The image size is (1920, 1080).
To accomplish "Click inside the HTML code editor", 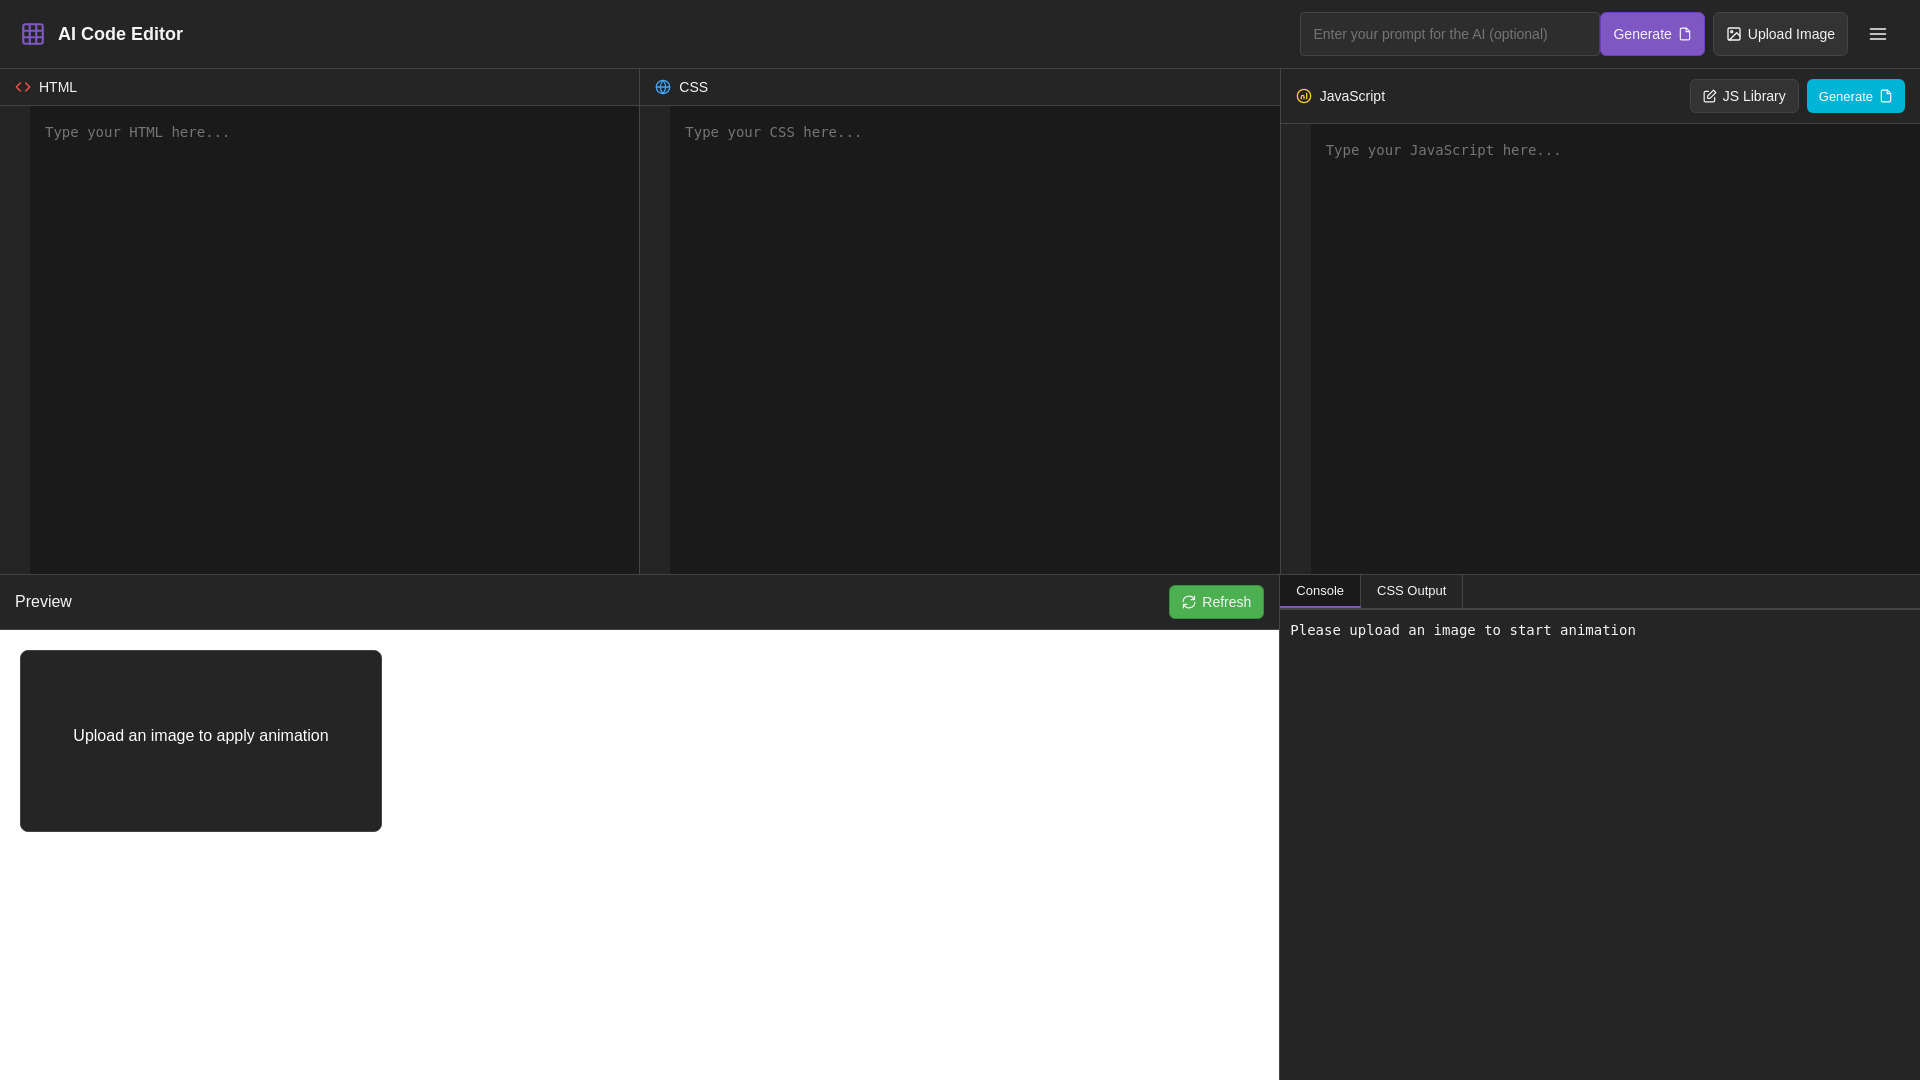I will [334, 340].
